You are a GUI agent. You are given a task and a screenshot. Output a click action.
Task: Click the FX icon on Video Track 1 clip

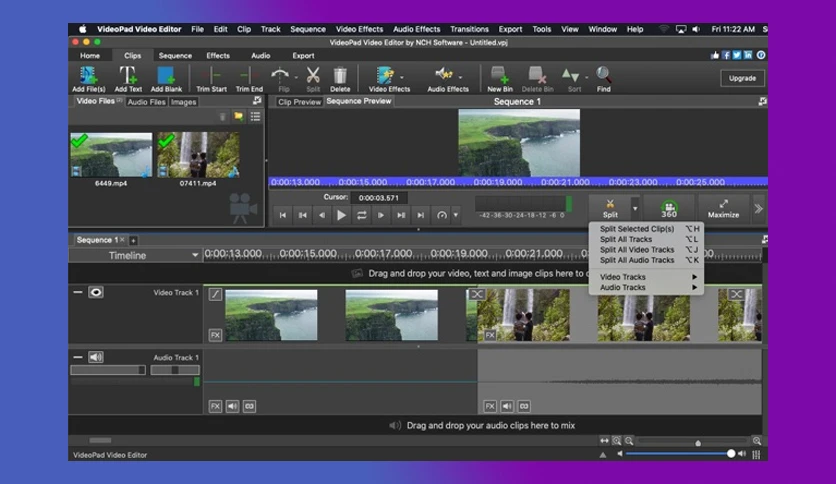click(x=215, y=335)
